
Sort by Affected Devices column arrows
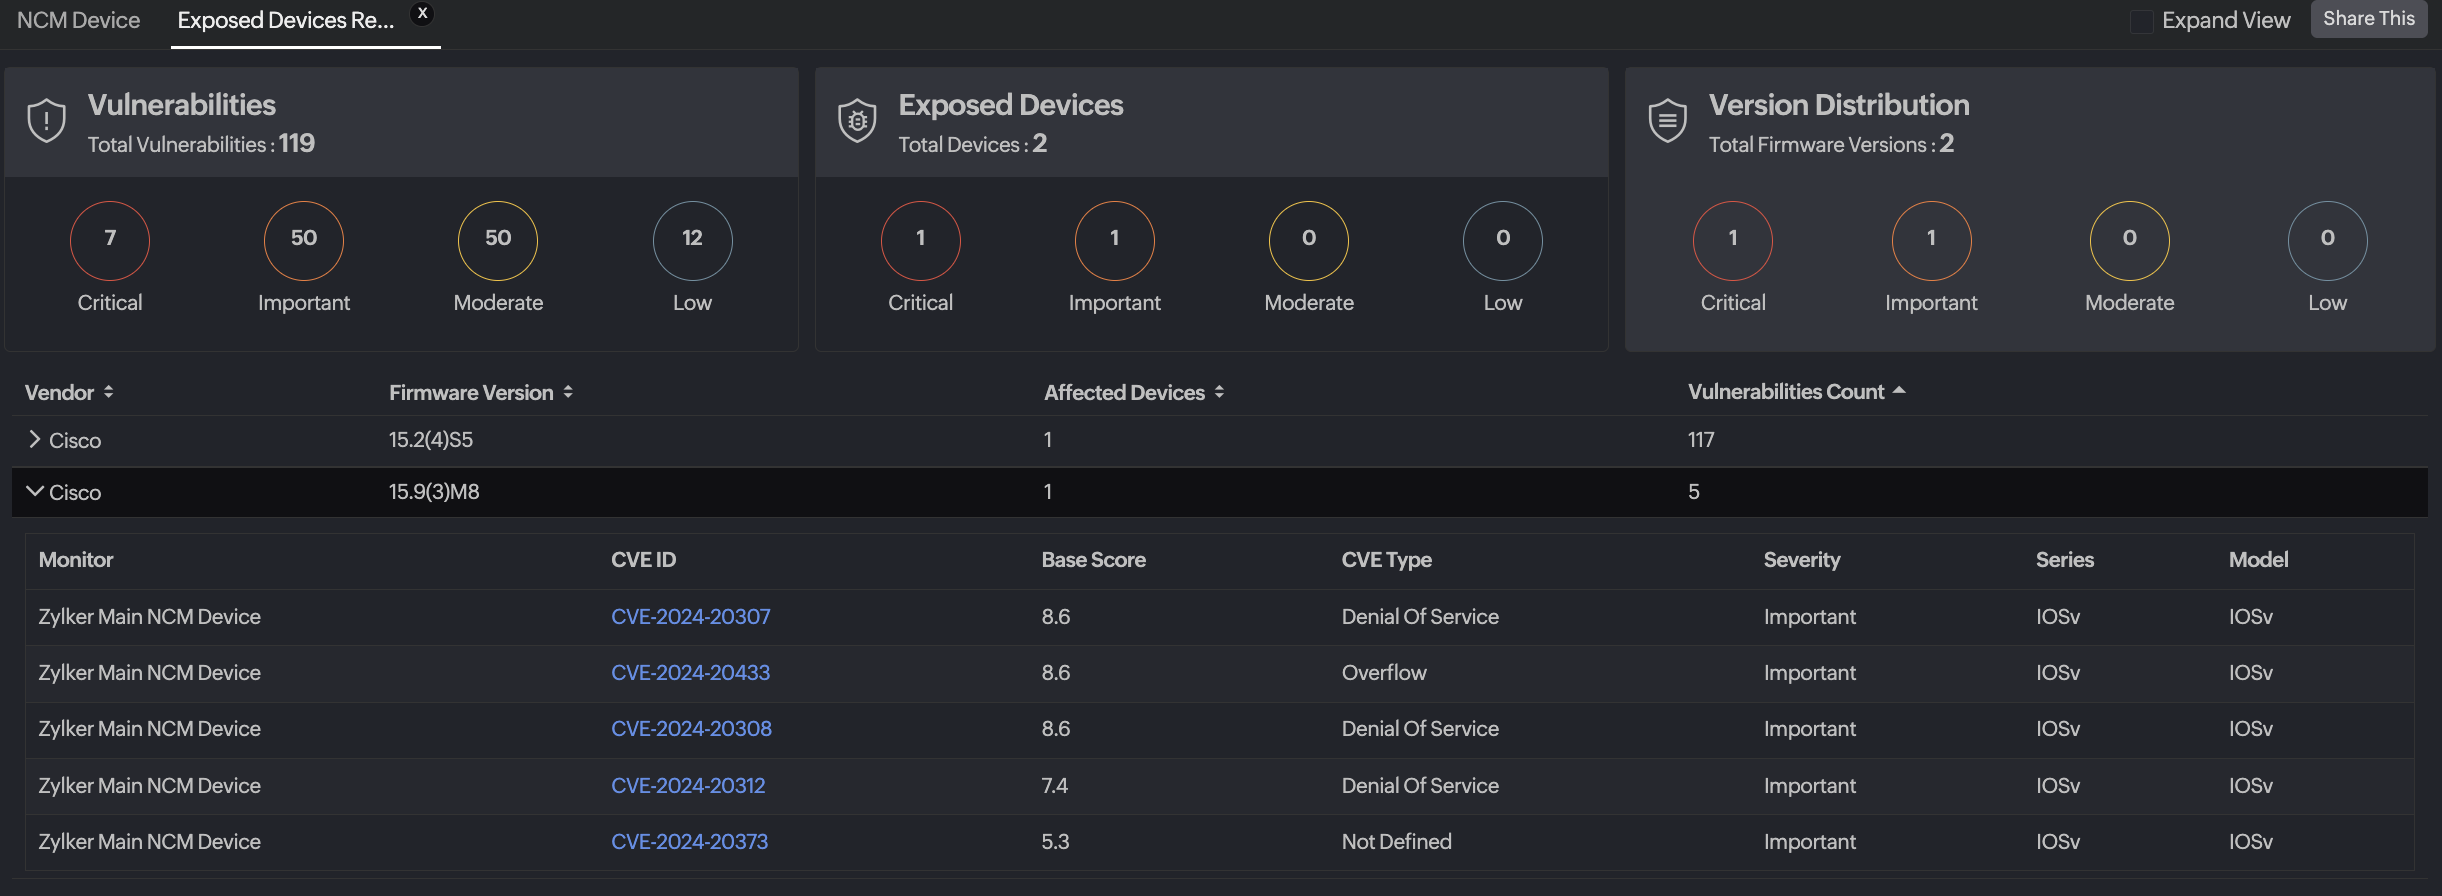[1219, 392]
